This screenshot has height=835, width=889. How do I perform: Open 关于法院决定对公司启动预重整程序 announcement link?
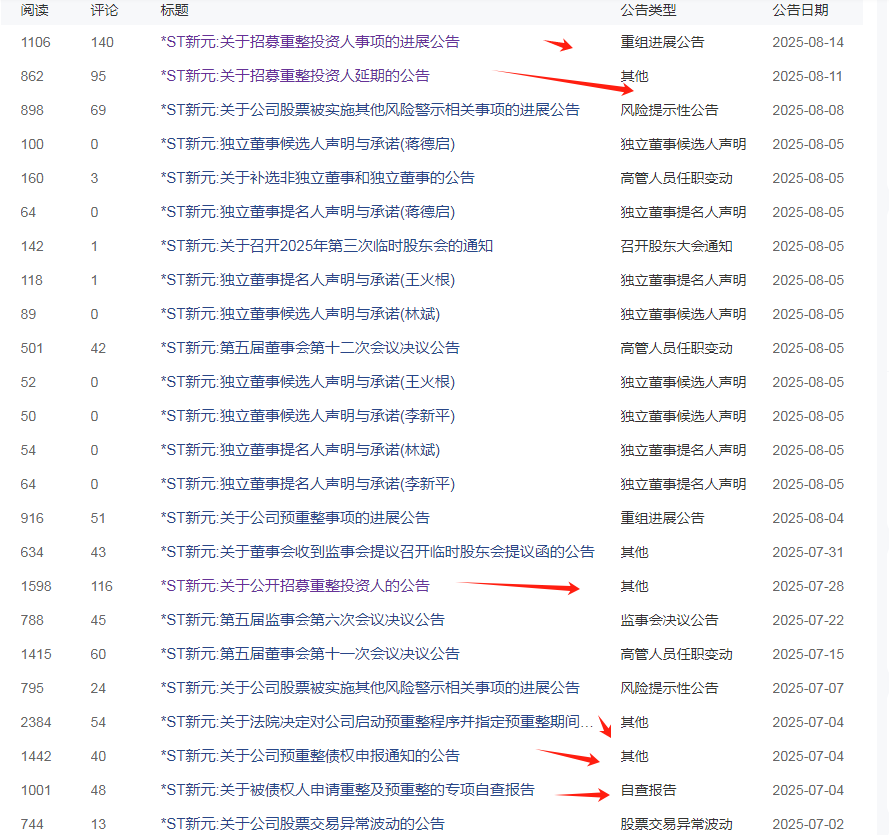(376, 722)
